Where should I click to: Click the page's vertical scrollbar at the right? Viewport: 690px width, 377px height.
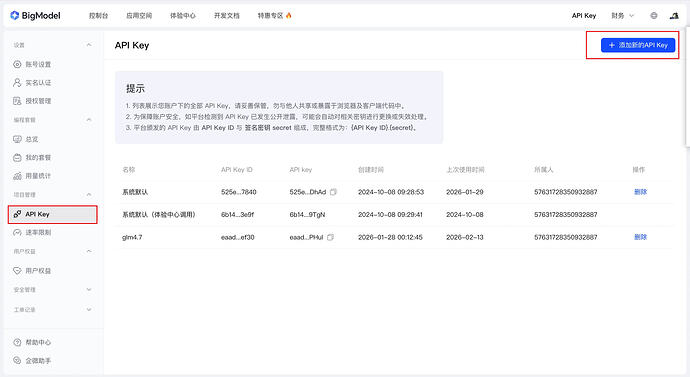(687, 88)
